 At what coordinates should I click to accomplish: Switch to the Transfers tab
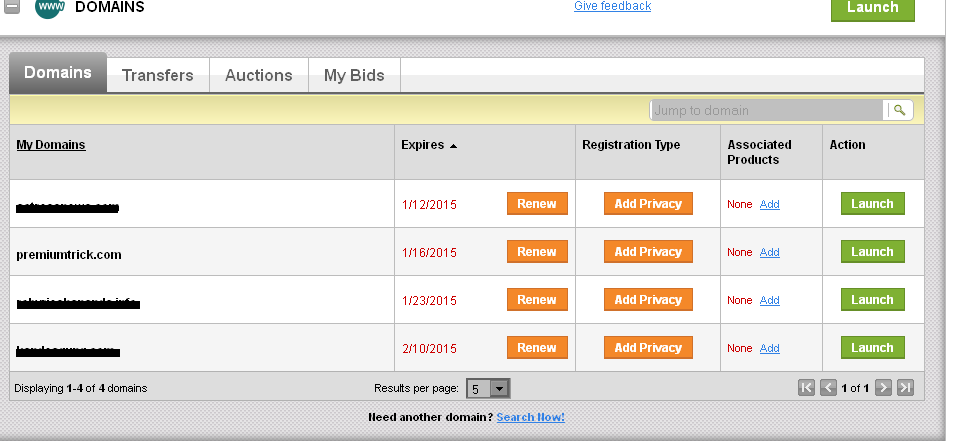[157, 75]
